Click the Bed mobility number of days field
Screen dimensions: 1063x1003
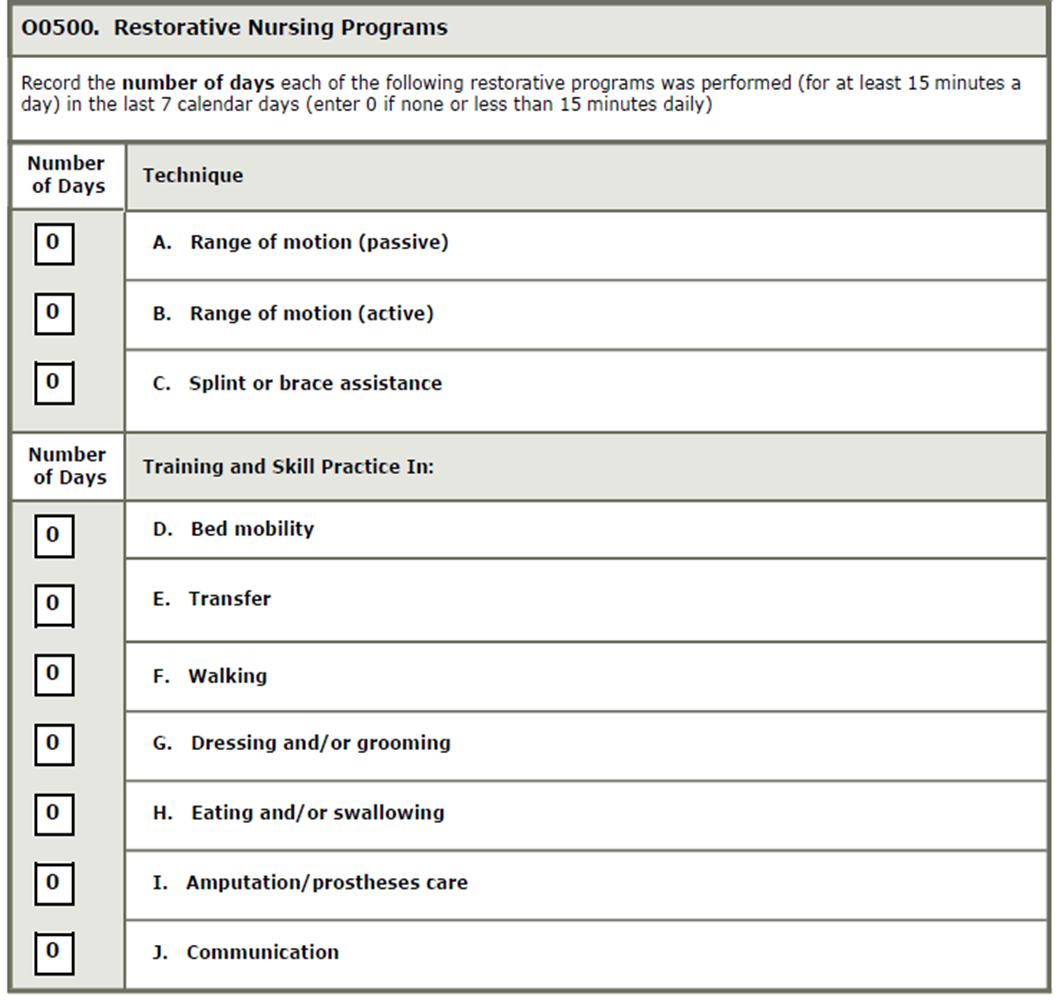click(x=53, y=535)
